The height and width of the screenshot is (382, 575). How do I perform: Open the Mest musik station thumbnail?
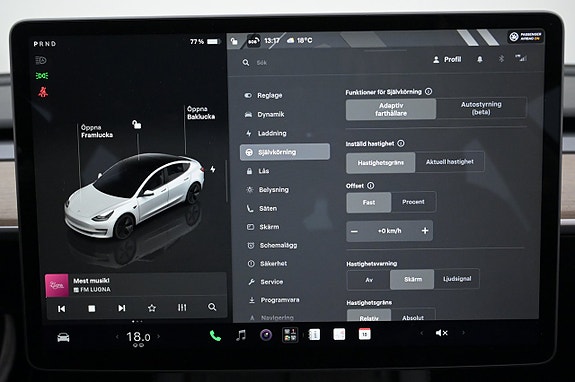point(57,285)
